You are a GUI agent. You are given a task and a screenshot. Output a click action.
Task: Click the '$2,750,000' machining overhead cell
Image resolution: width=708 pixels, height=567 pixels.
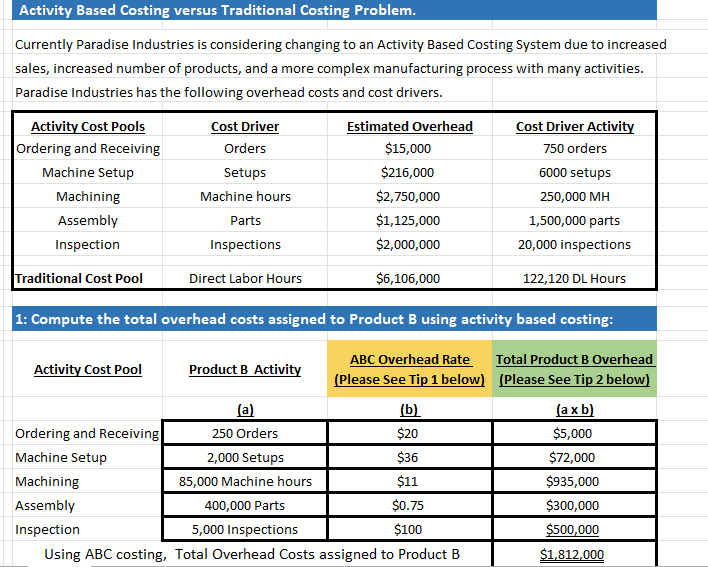(x=408, y=196)
